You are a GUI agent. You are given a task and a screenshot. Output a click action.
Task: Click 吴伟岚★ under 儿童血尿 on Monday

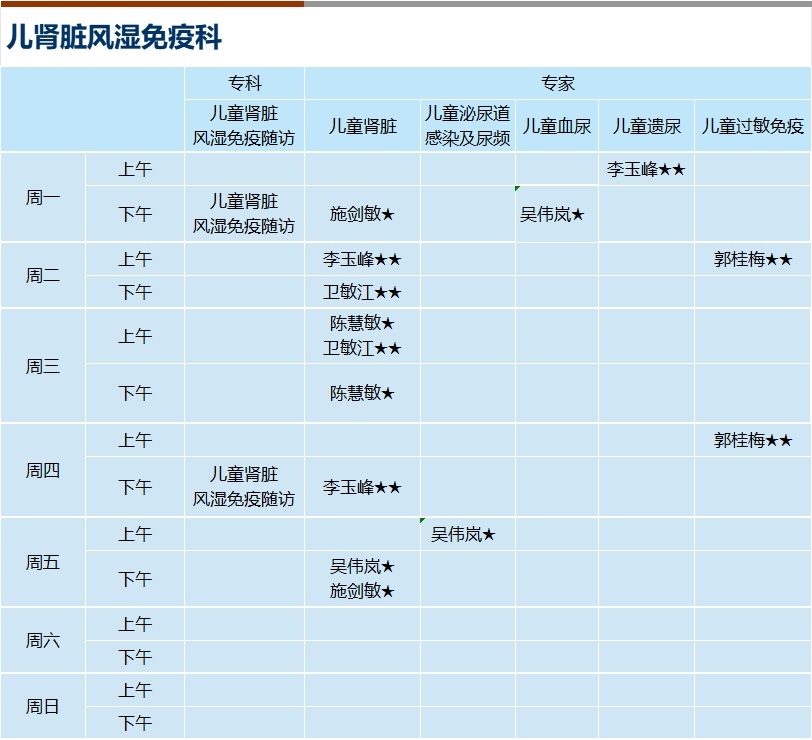click(x=552, y=214)
